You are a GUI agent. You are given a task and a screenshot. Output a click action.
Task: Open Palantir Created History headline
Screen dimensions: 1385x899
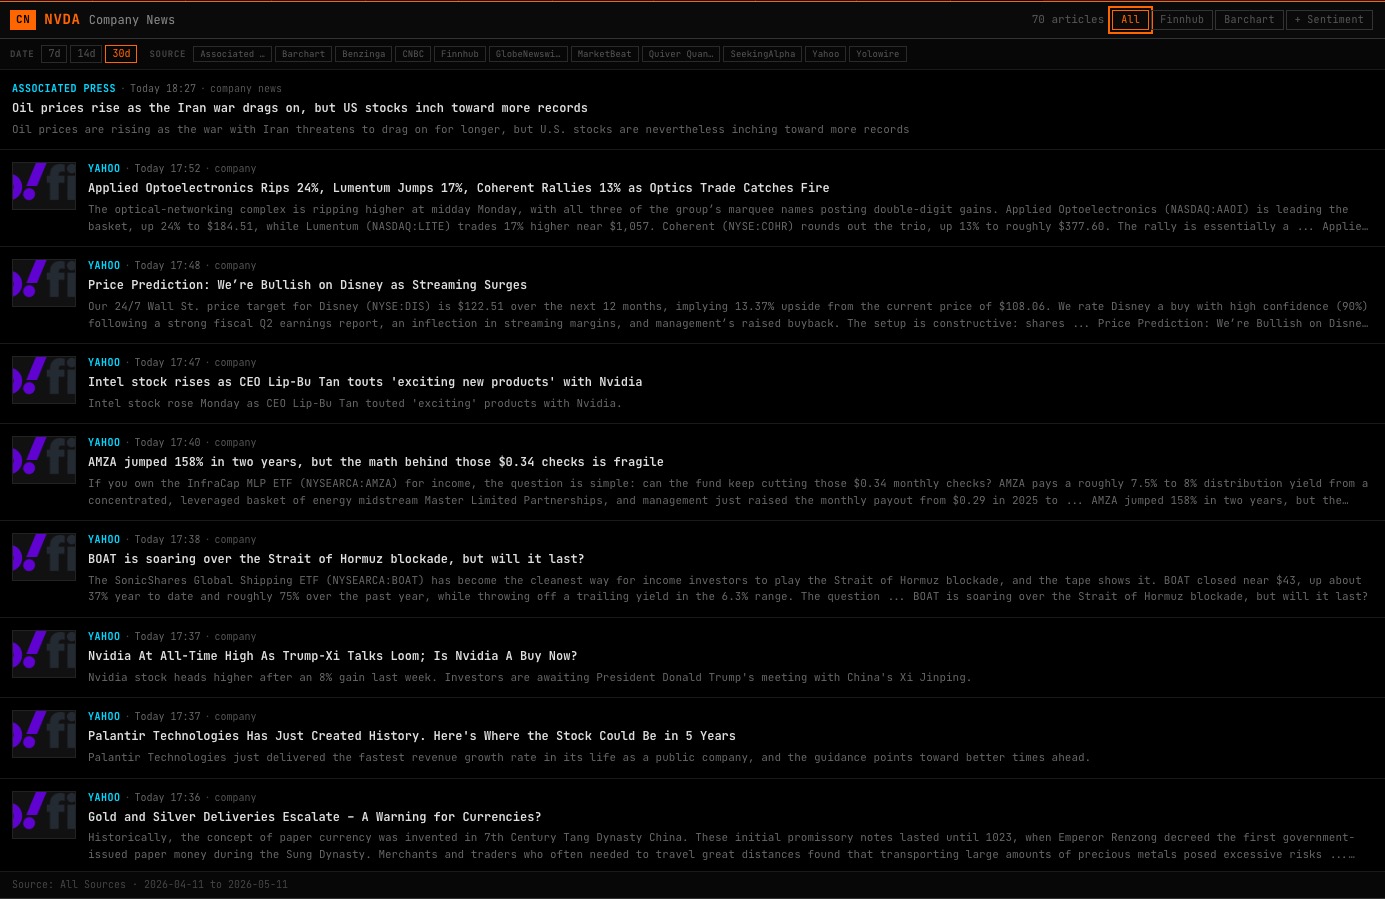412,736
